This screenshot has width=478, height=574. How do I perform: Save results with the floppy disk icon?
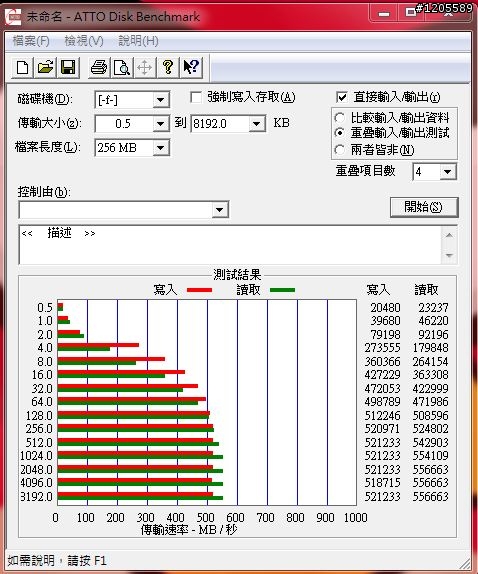(68, 67)
